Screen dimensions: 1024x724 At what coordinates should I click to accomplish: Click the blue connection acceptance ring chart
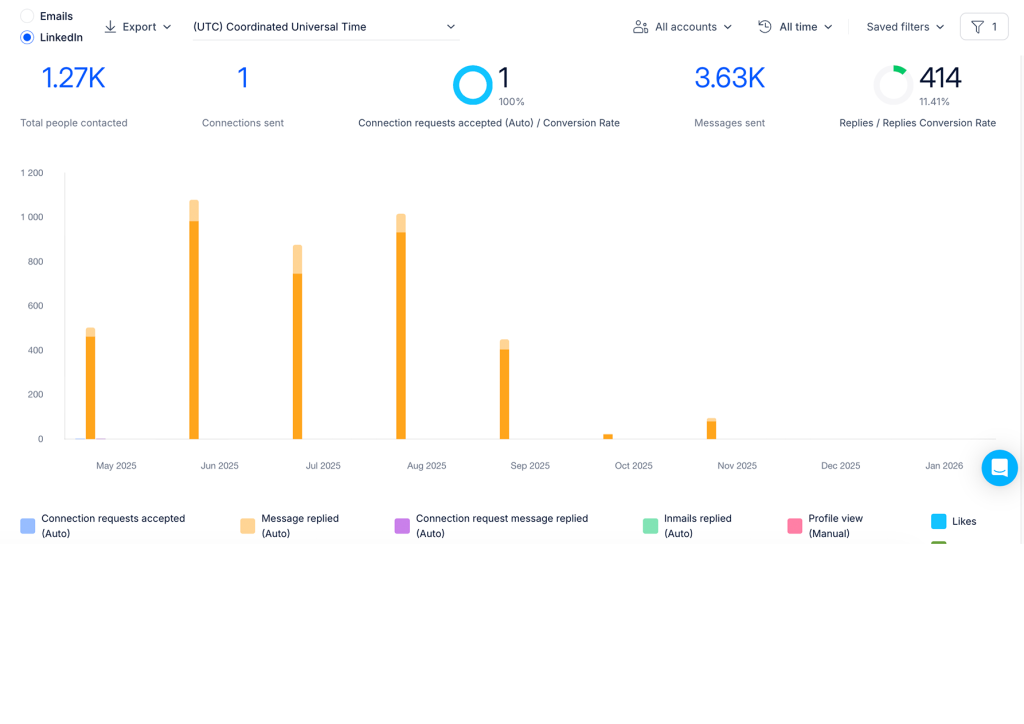[472, 85]
